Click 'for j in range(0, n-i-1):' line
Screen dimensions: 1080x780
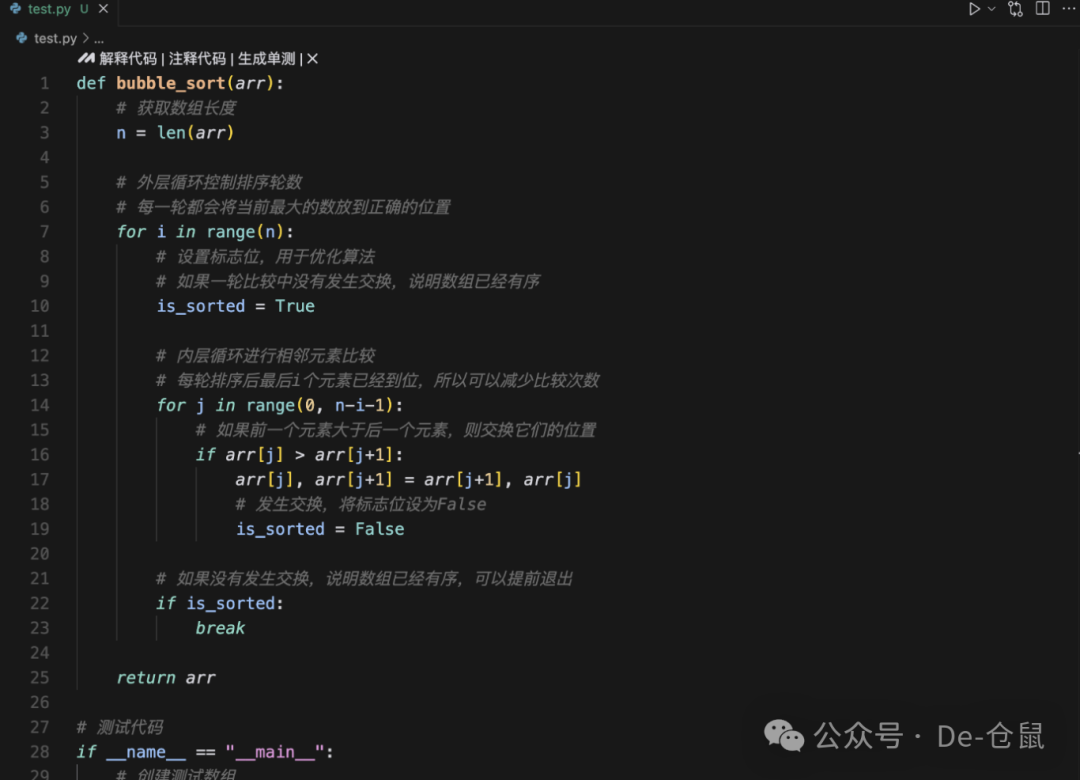[x=280, y=405]
